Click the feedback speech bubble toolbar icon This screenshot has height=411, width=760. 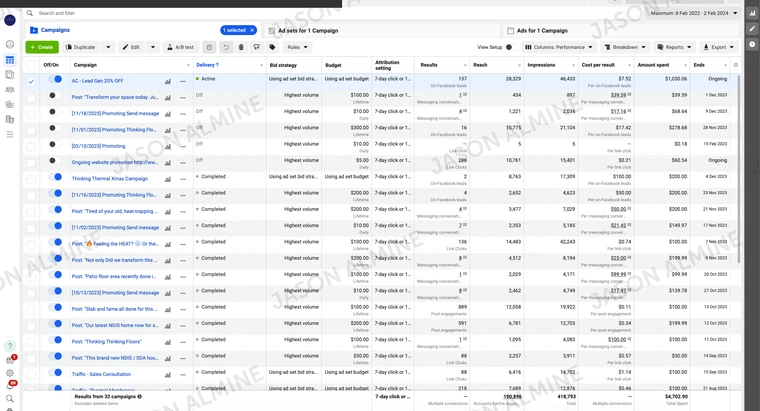[x=256, y=47]
